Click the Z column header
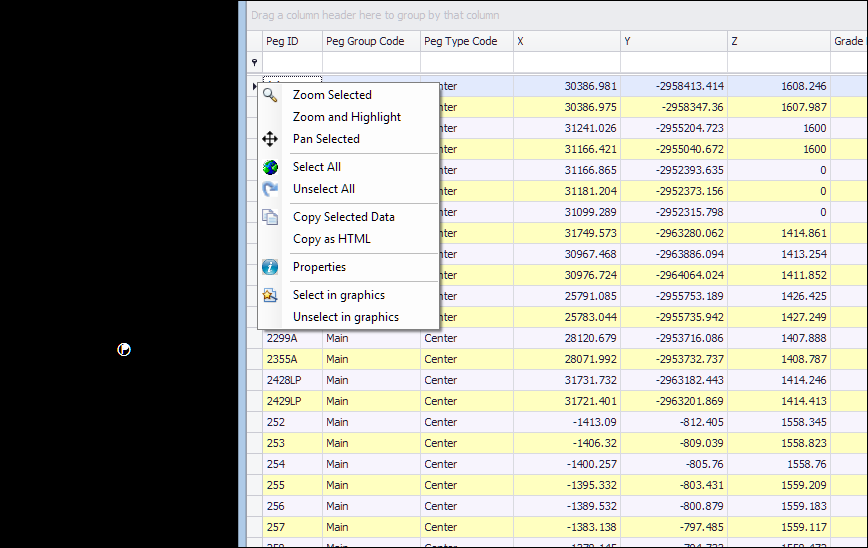This screenshot has width=868, height=548. pyautogui.click(x=778, y=41)
